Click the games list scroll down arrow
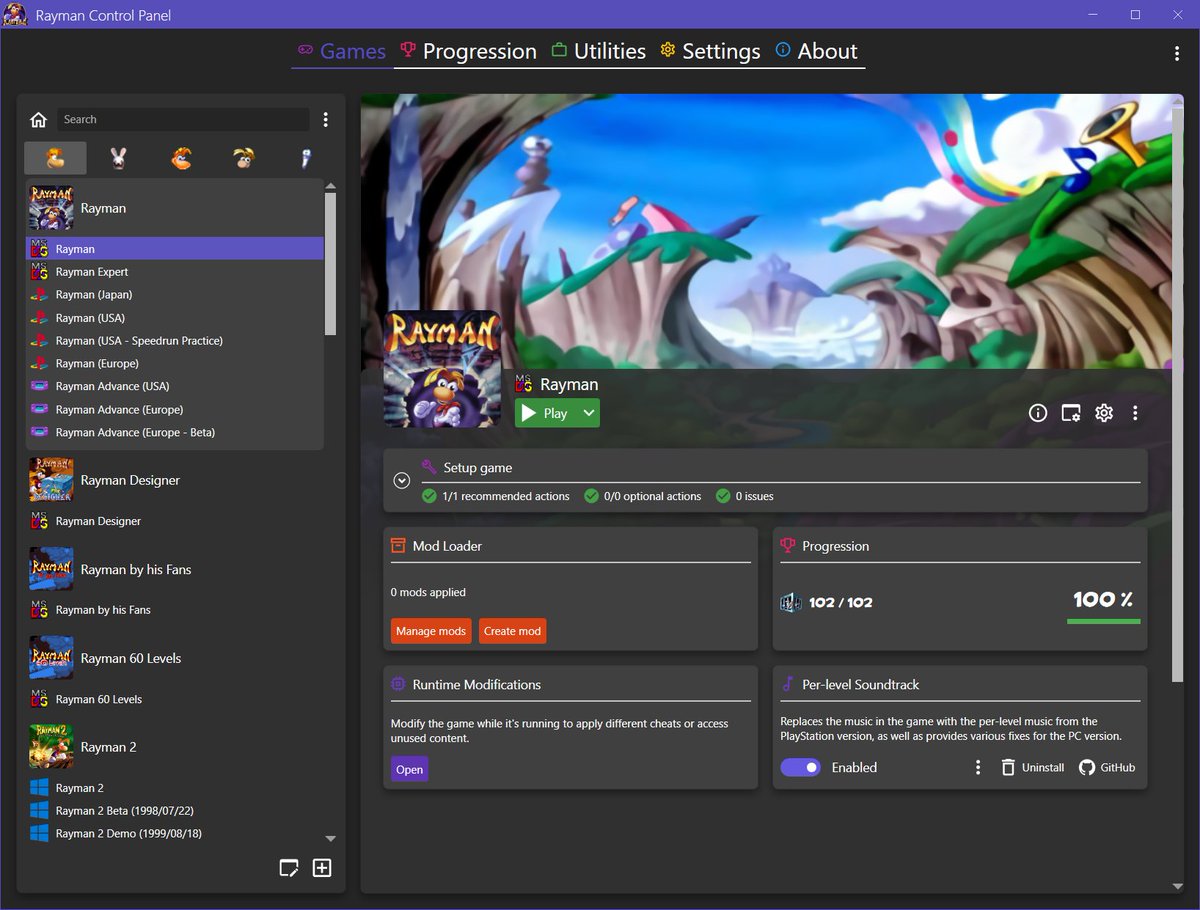This screenshot has height=910, width=1200. pyautogui.click(x=331, y=839)
